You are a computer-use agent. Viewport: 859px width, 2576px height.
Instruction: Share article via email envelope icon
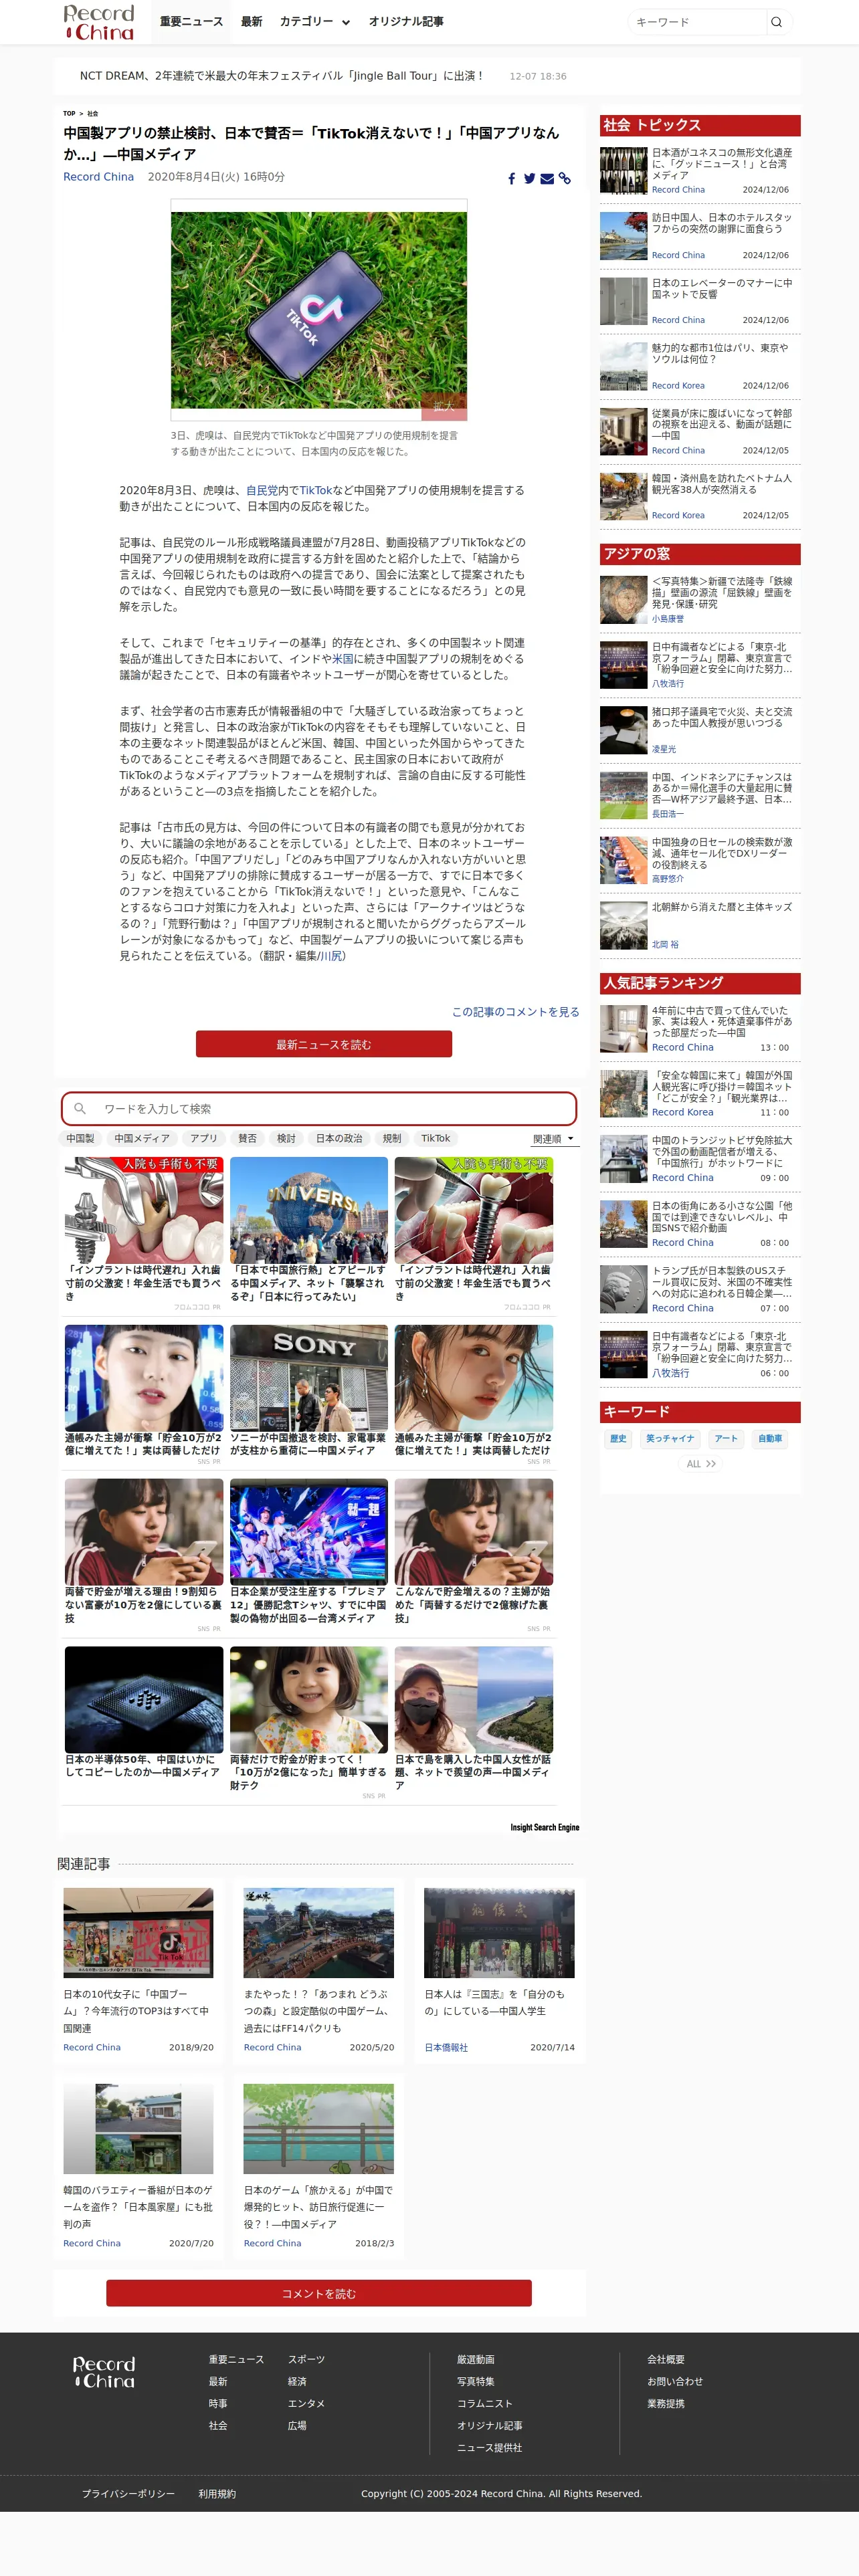coord(547,178)
